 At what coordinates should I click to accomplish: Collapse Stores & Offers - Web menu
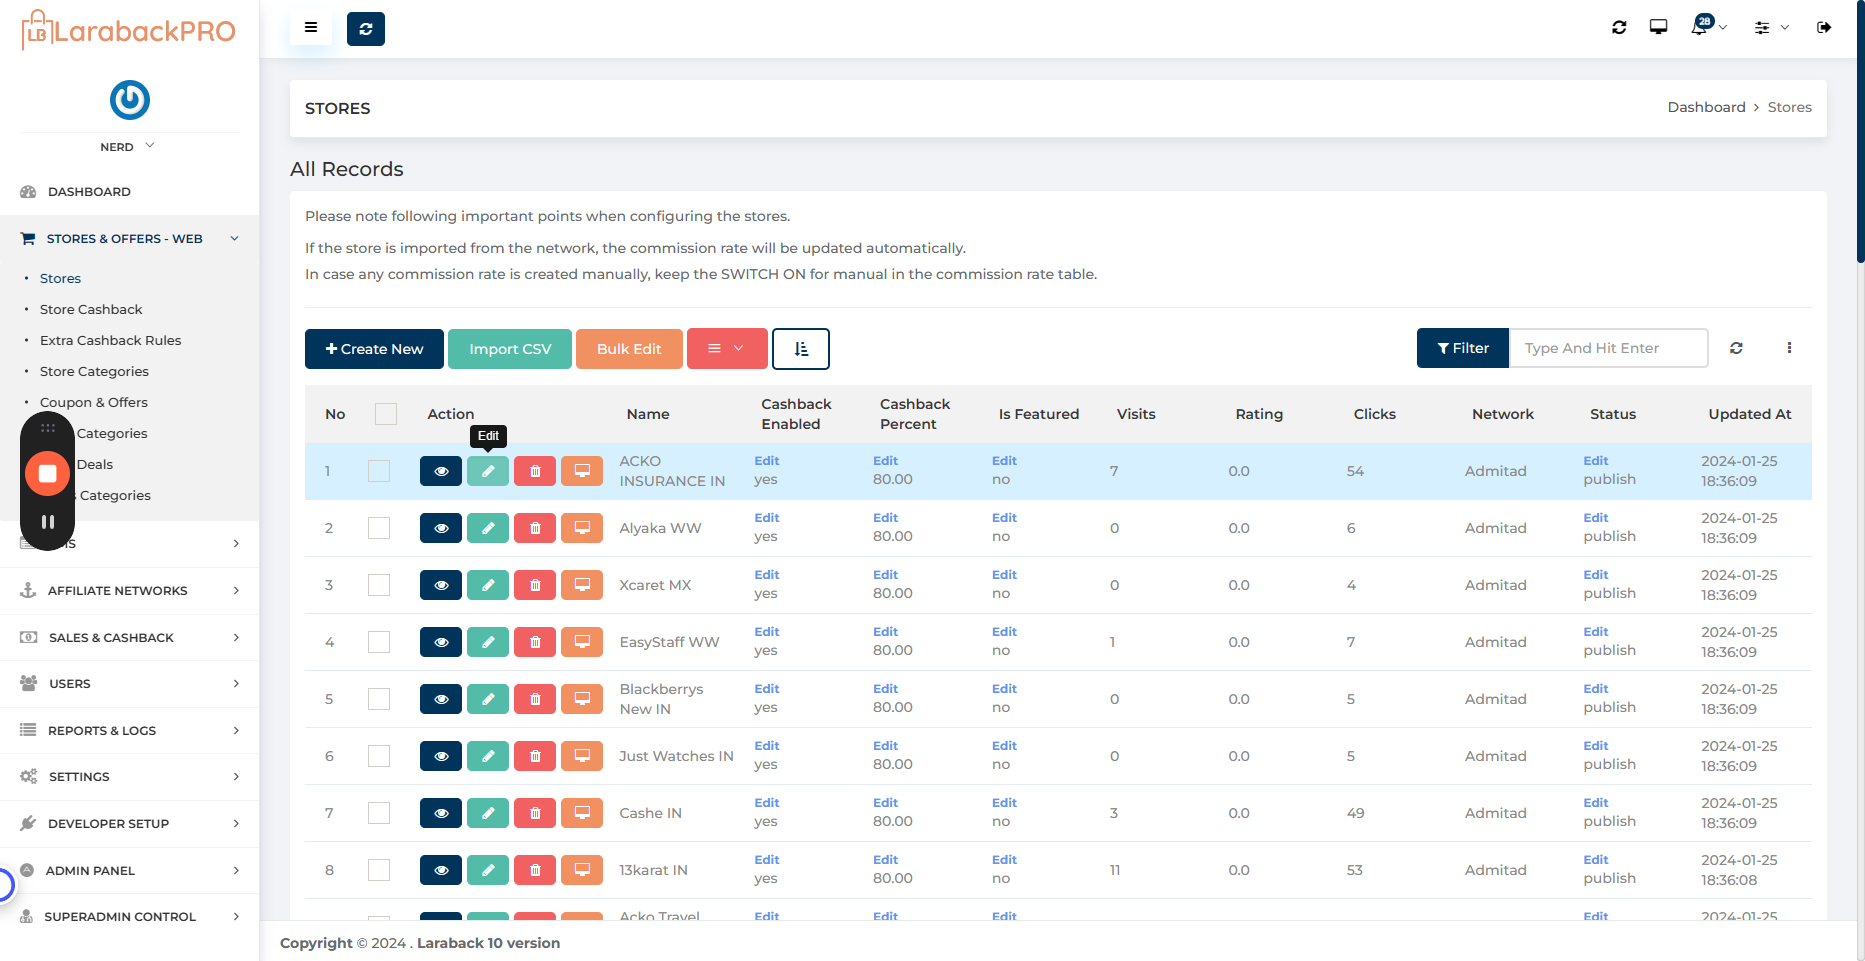coord(129,239)
